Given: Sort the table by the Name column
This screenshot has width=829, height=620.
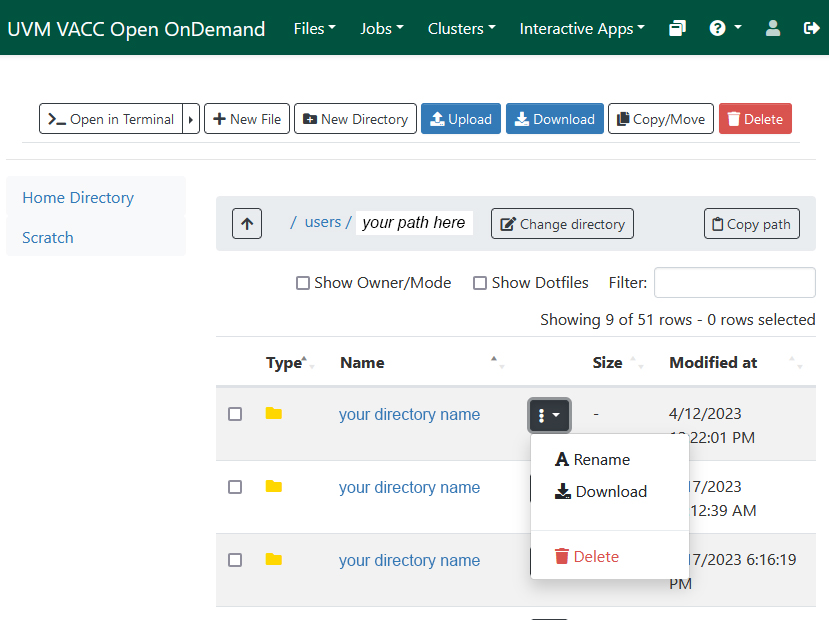Looking at the screenshot, I should point(362,363).
